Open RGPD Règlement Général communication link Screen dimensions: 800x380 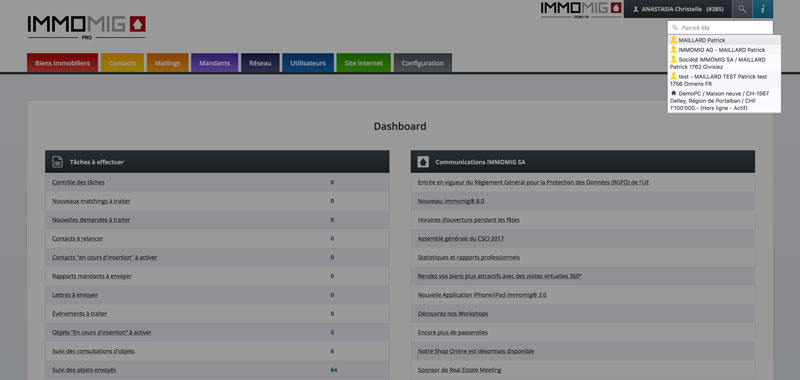coord(533,182)
